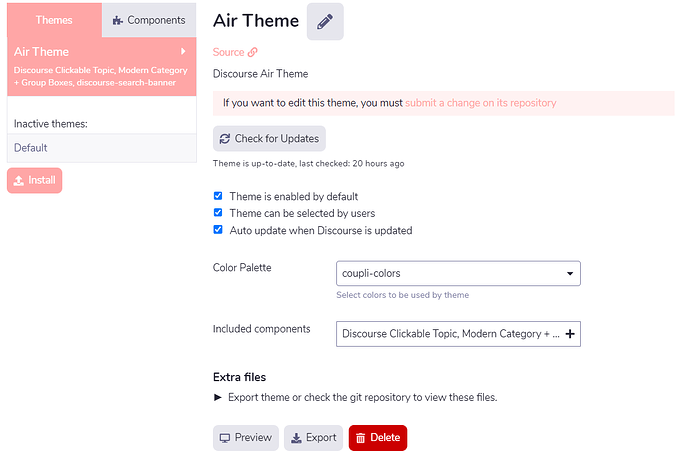Open the Included components selector

tap(450, 335)
